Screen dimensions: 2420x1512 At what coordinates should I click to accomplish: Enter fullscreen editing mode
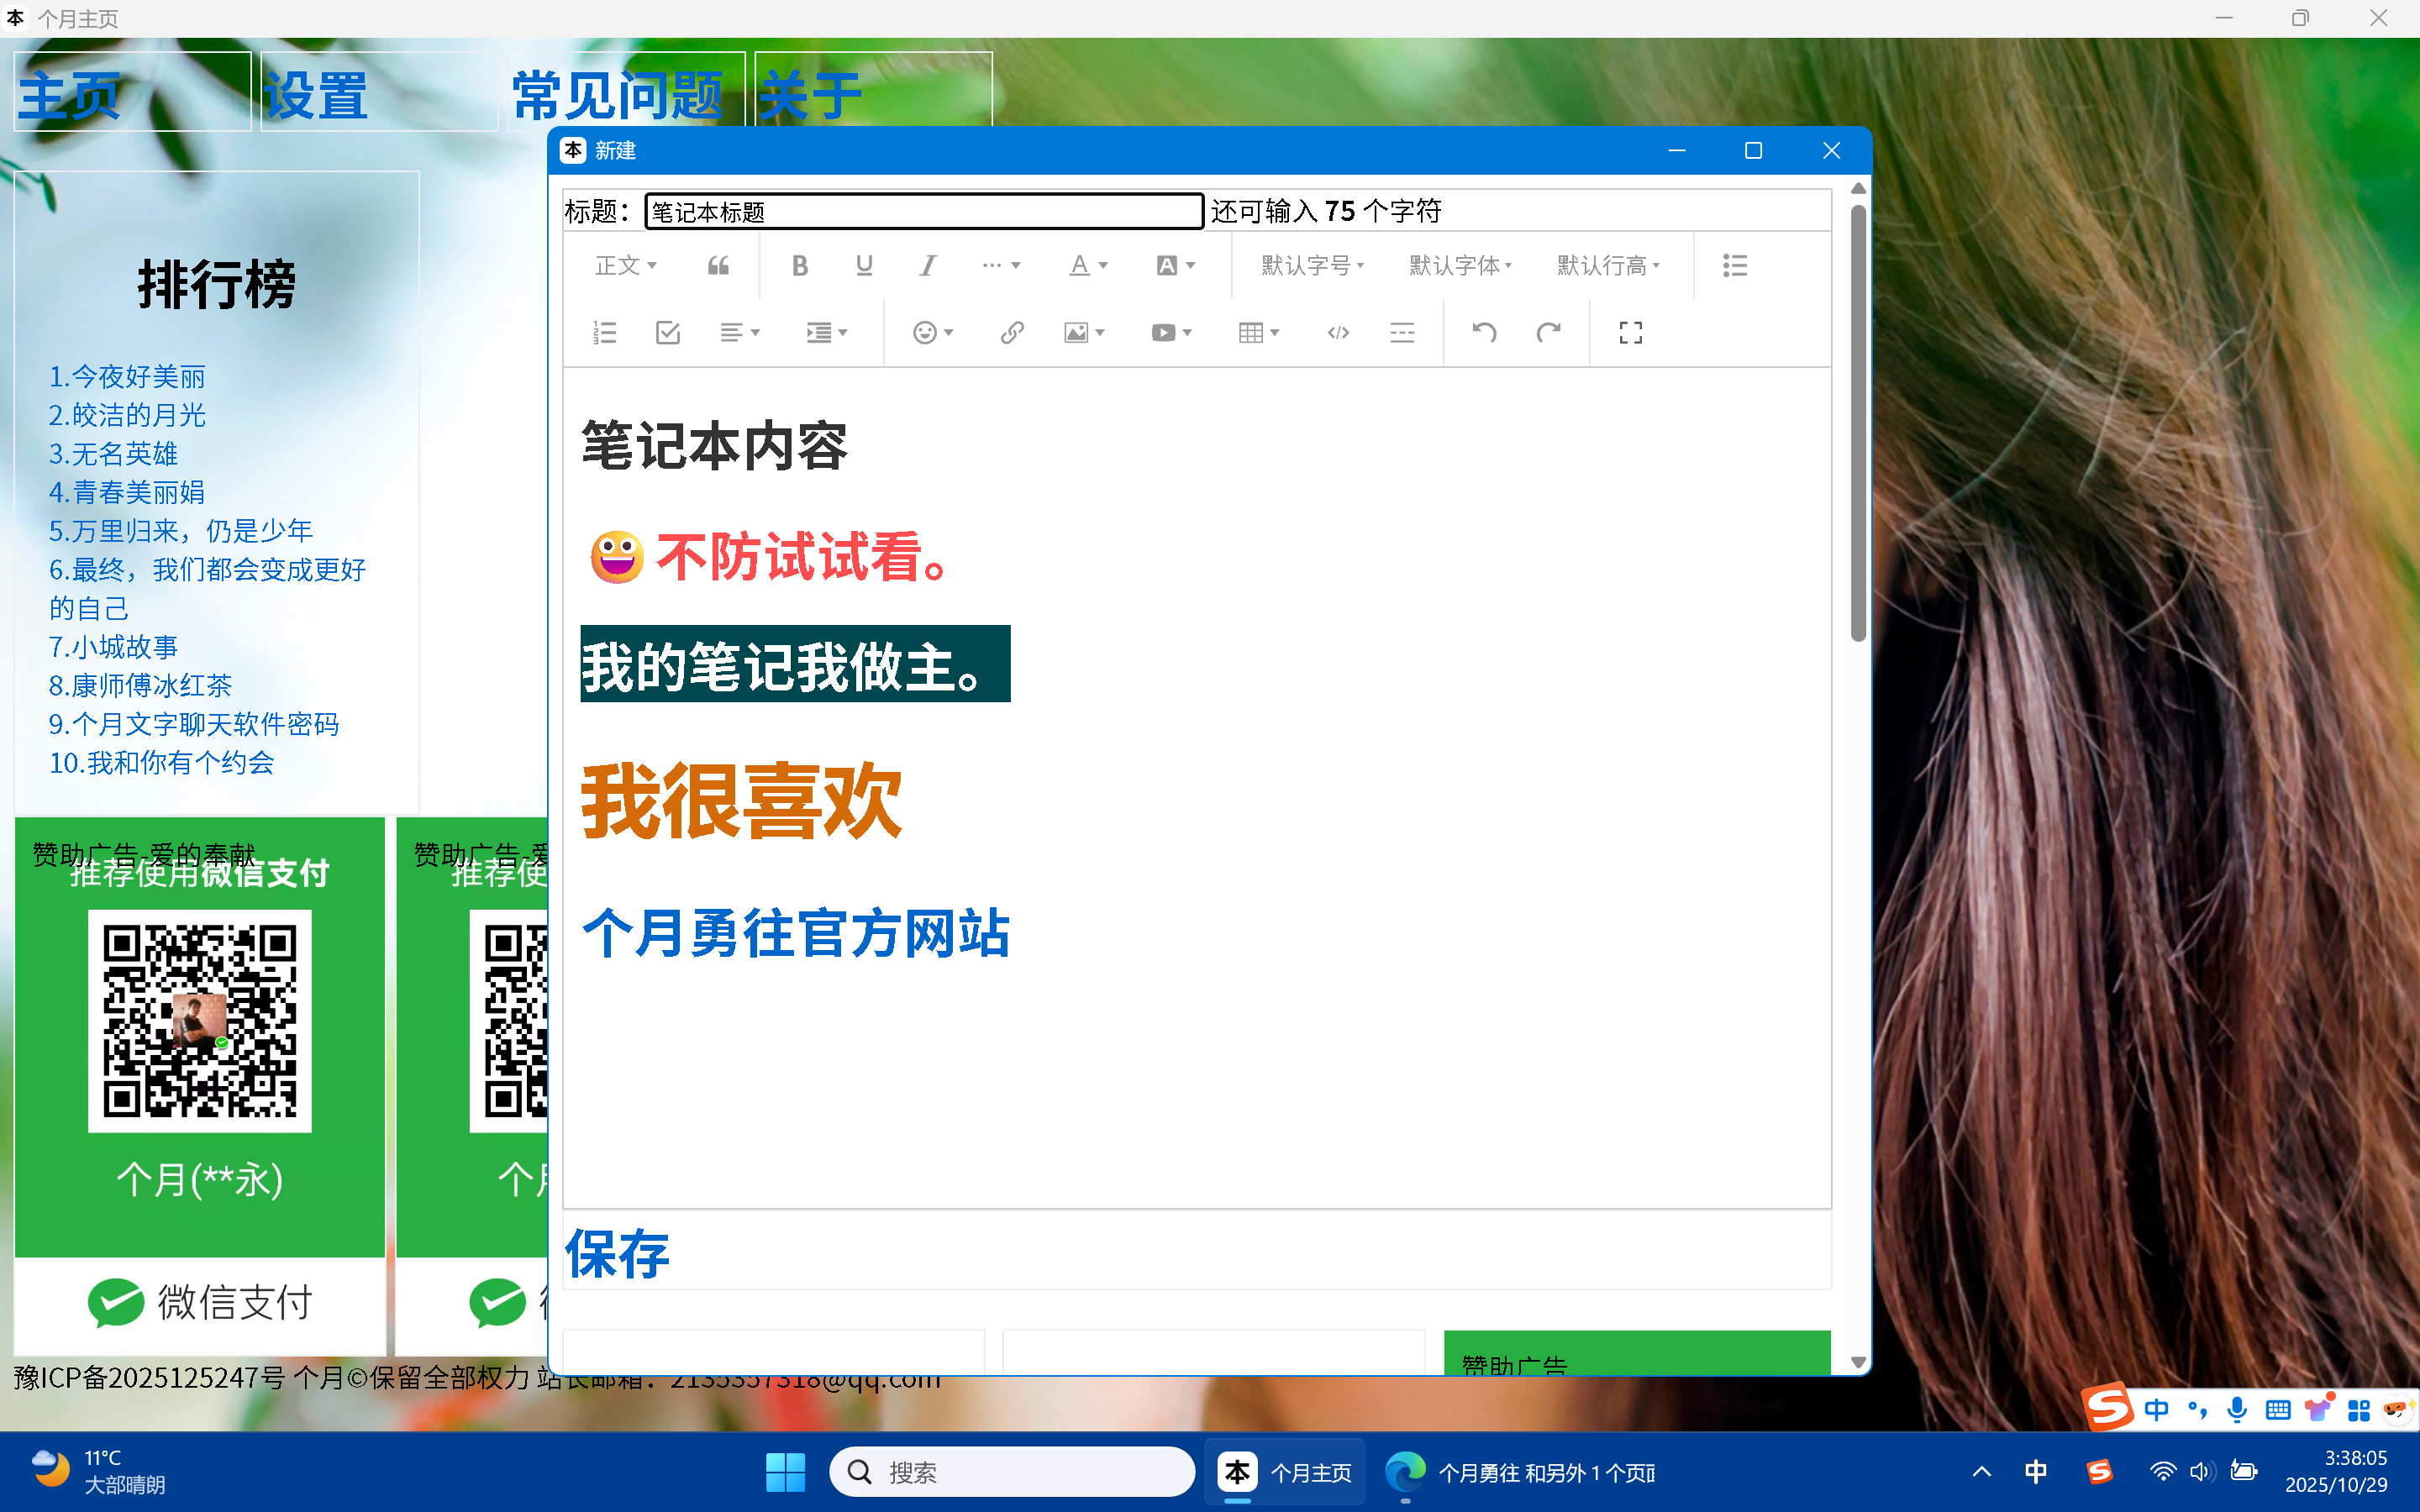(1630, 333)
